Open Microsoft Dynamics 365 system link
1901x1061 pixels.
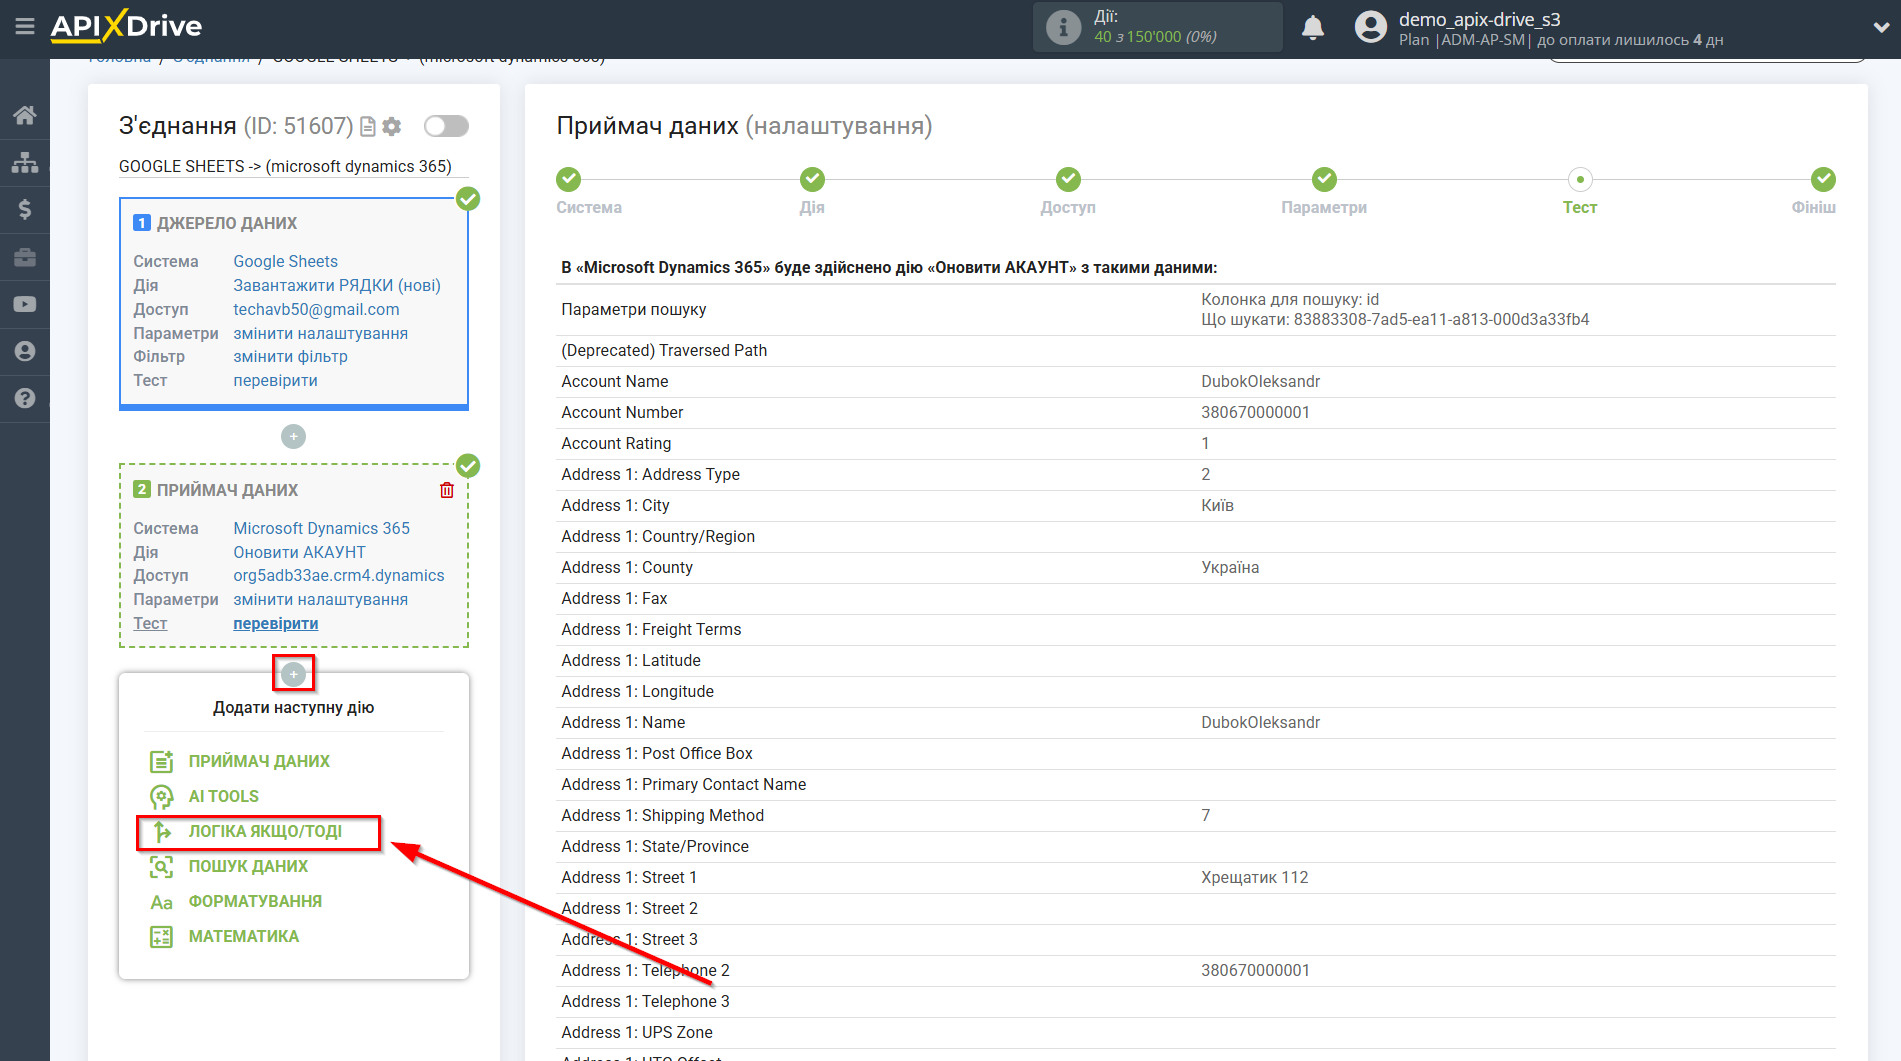pos(321,528)
